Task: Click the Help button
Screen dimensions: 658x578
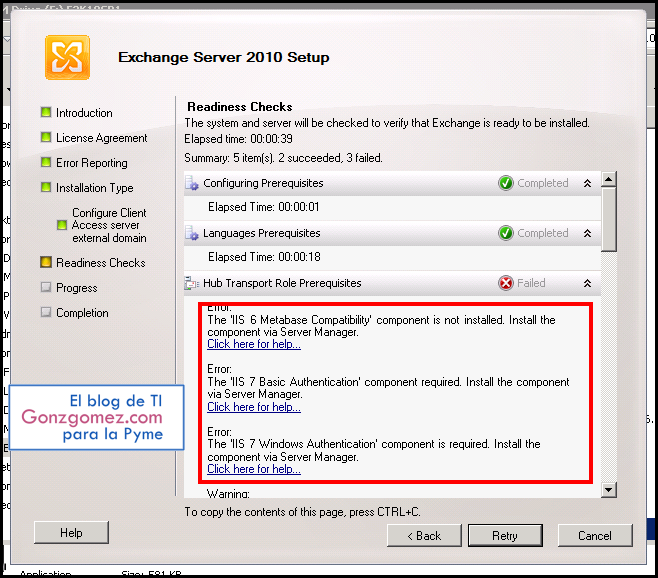Action: tap(71, 533)
